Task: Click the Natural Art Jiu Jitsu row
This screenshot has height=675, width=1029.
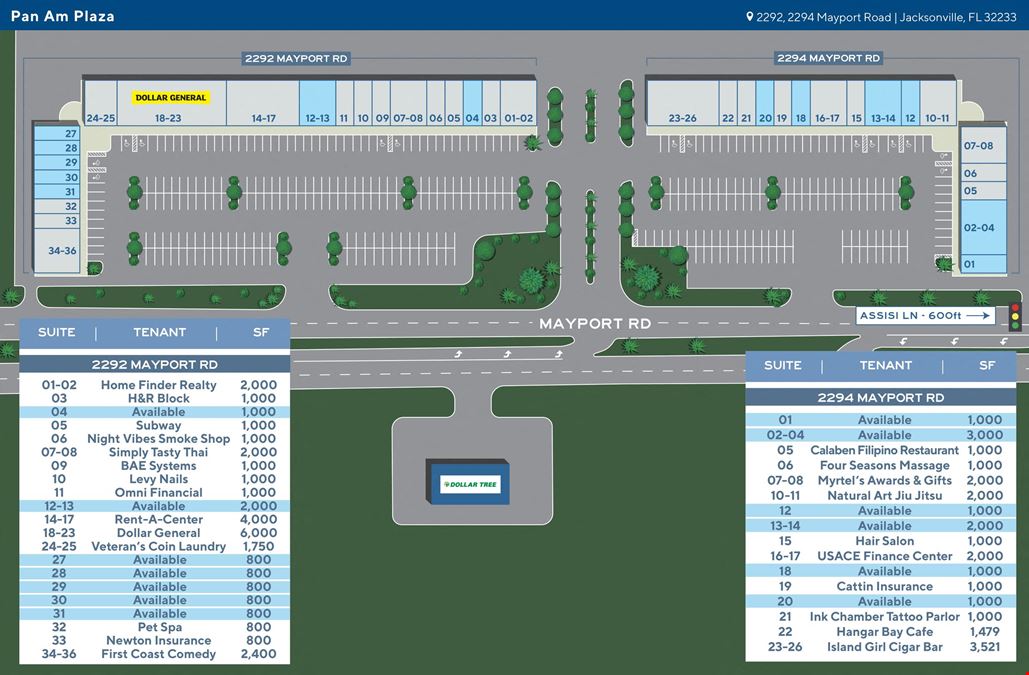Action: [x=881, y=495]
